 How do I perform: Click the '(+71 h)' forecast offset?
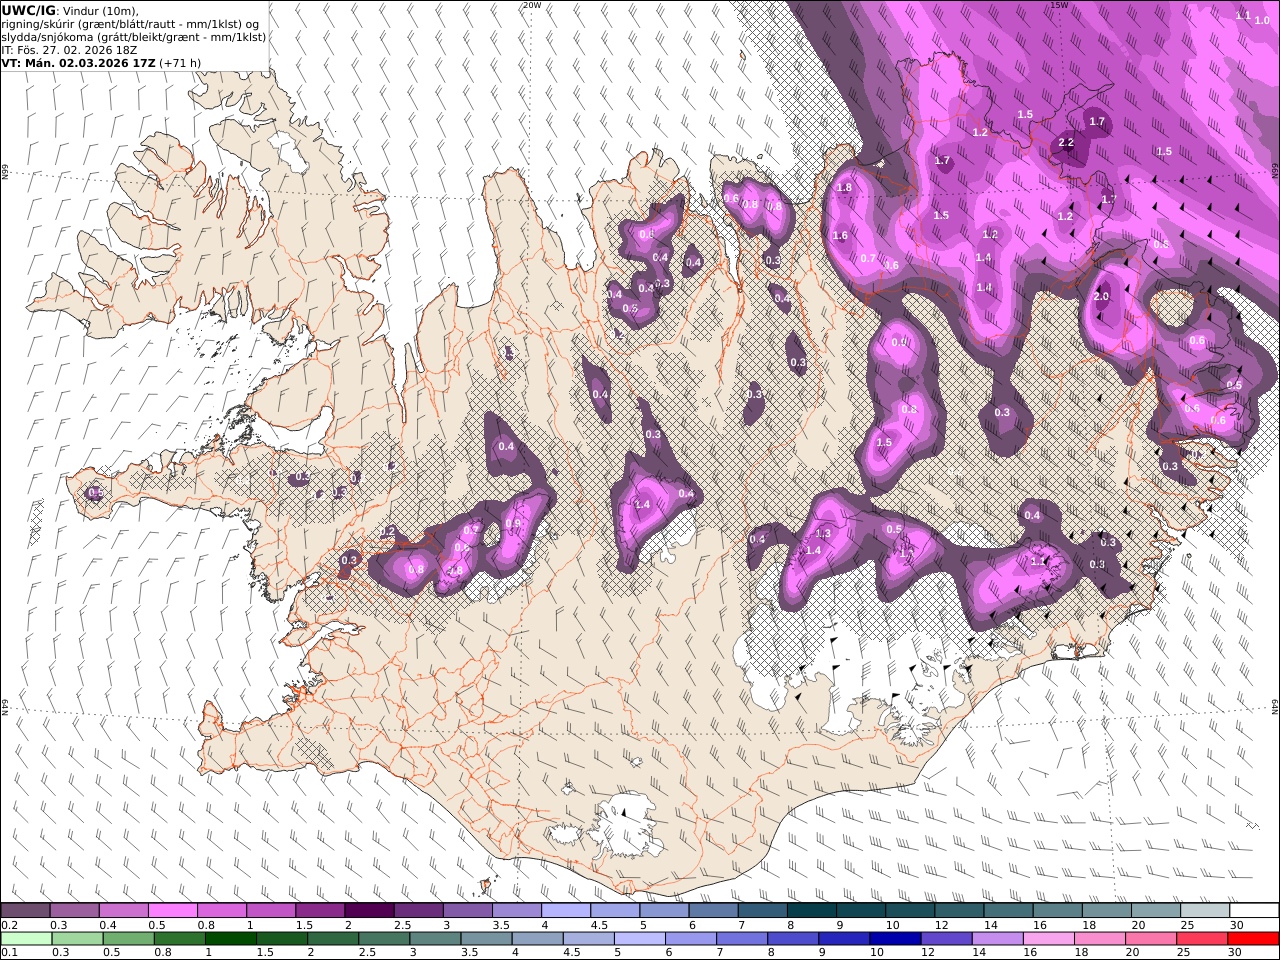(x=180, y=62)
